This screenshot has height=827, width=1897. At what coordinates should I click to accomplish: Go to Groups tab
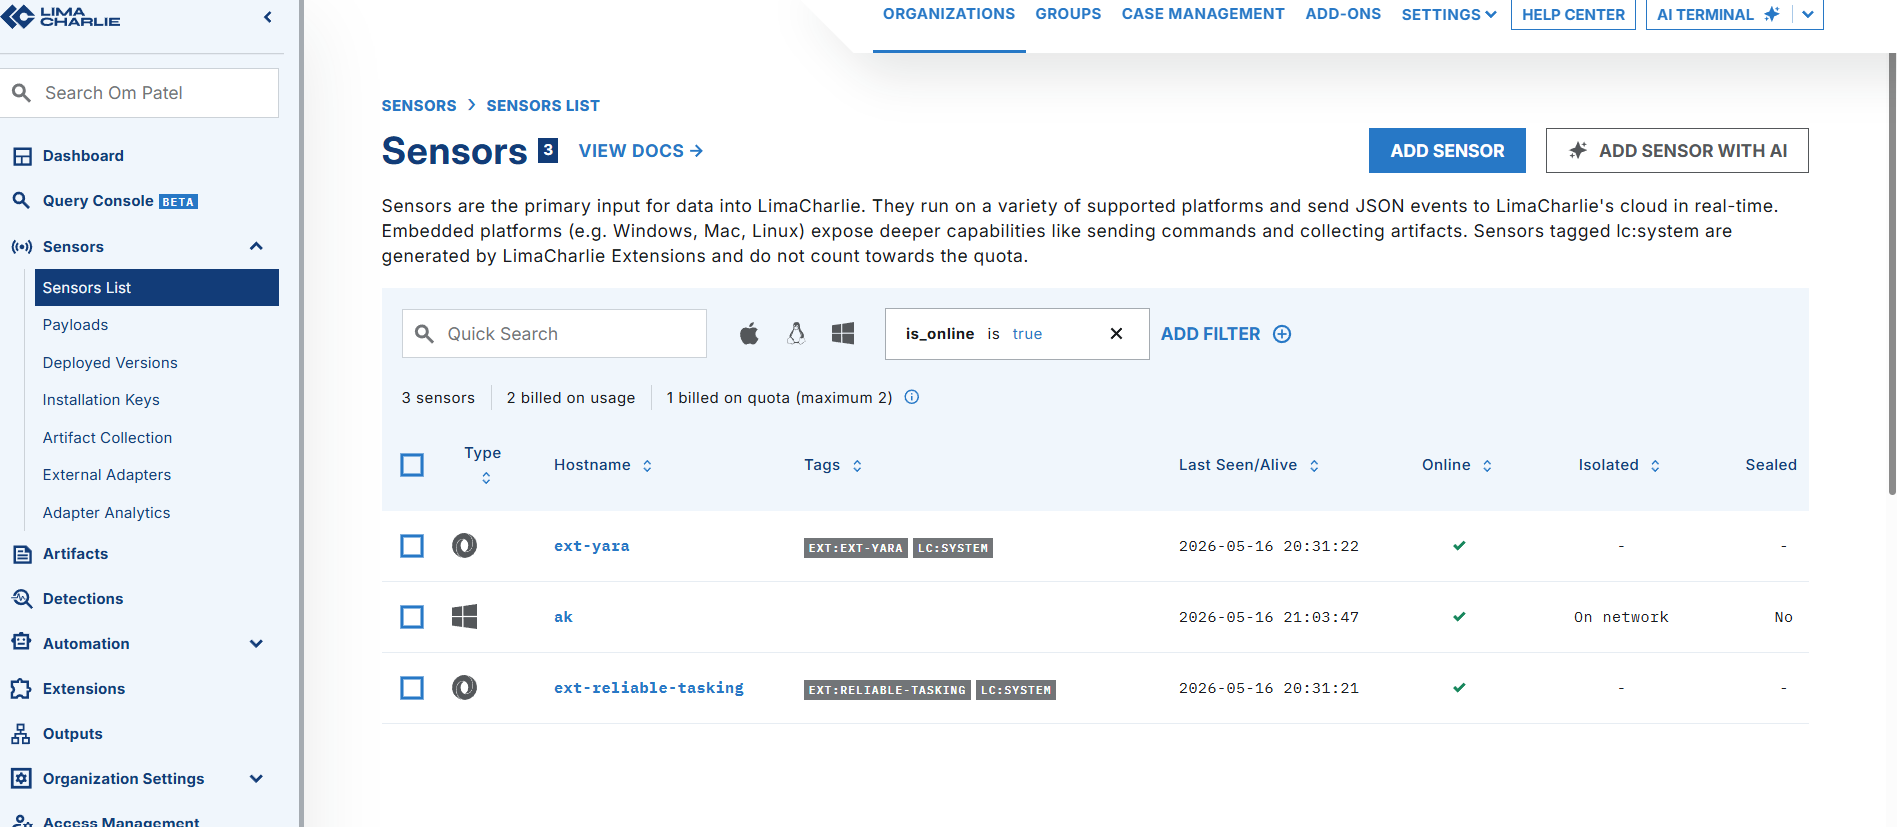[1068, 14]
